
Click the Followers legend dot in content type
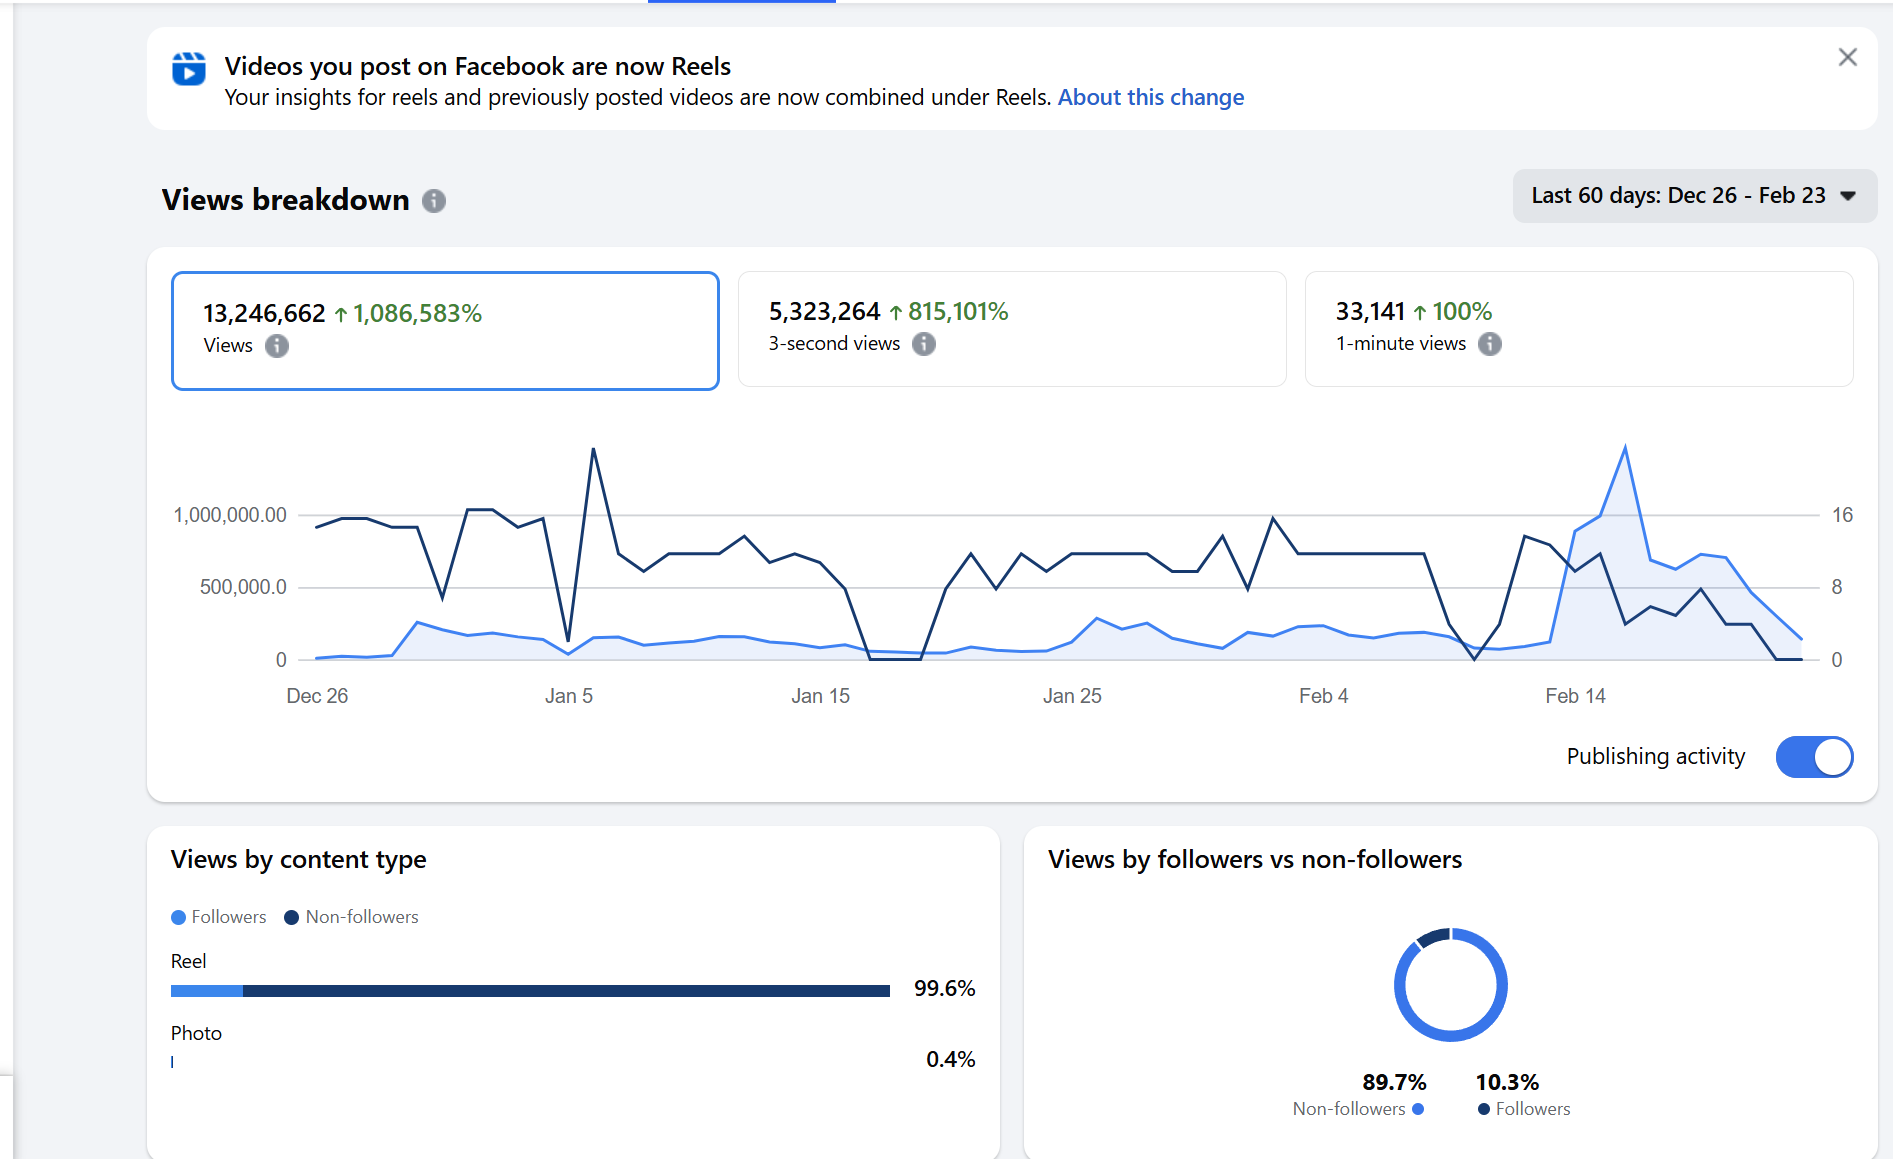[x=179, y=917]
